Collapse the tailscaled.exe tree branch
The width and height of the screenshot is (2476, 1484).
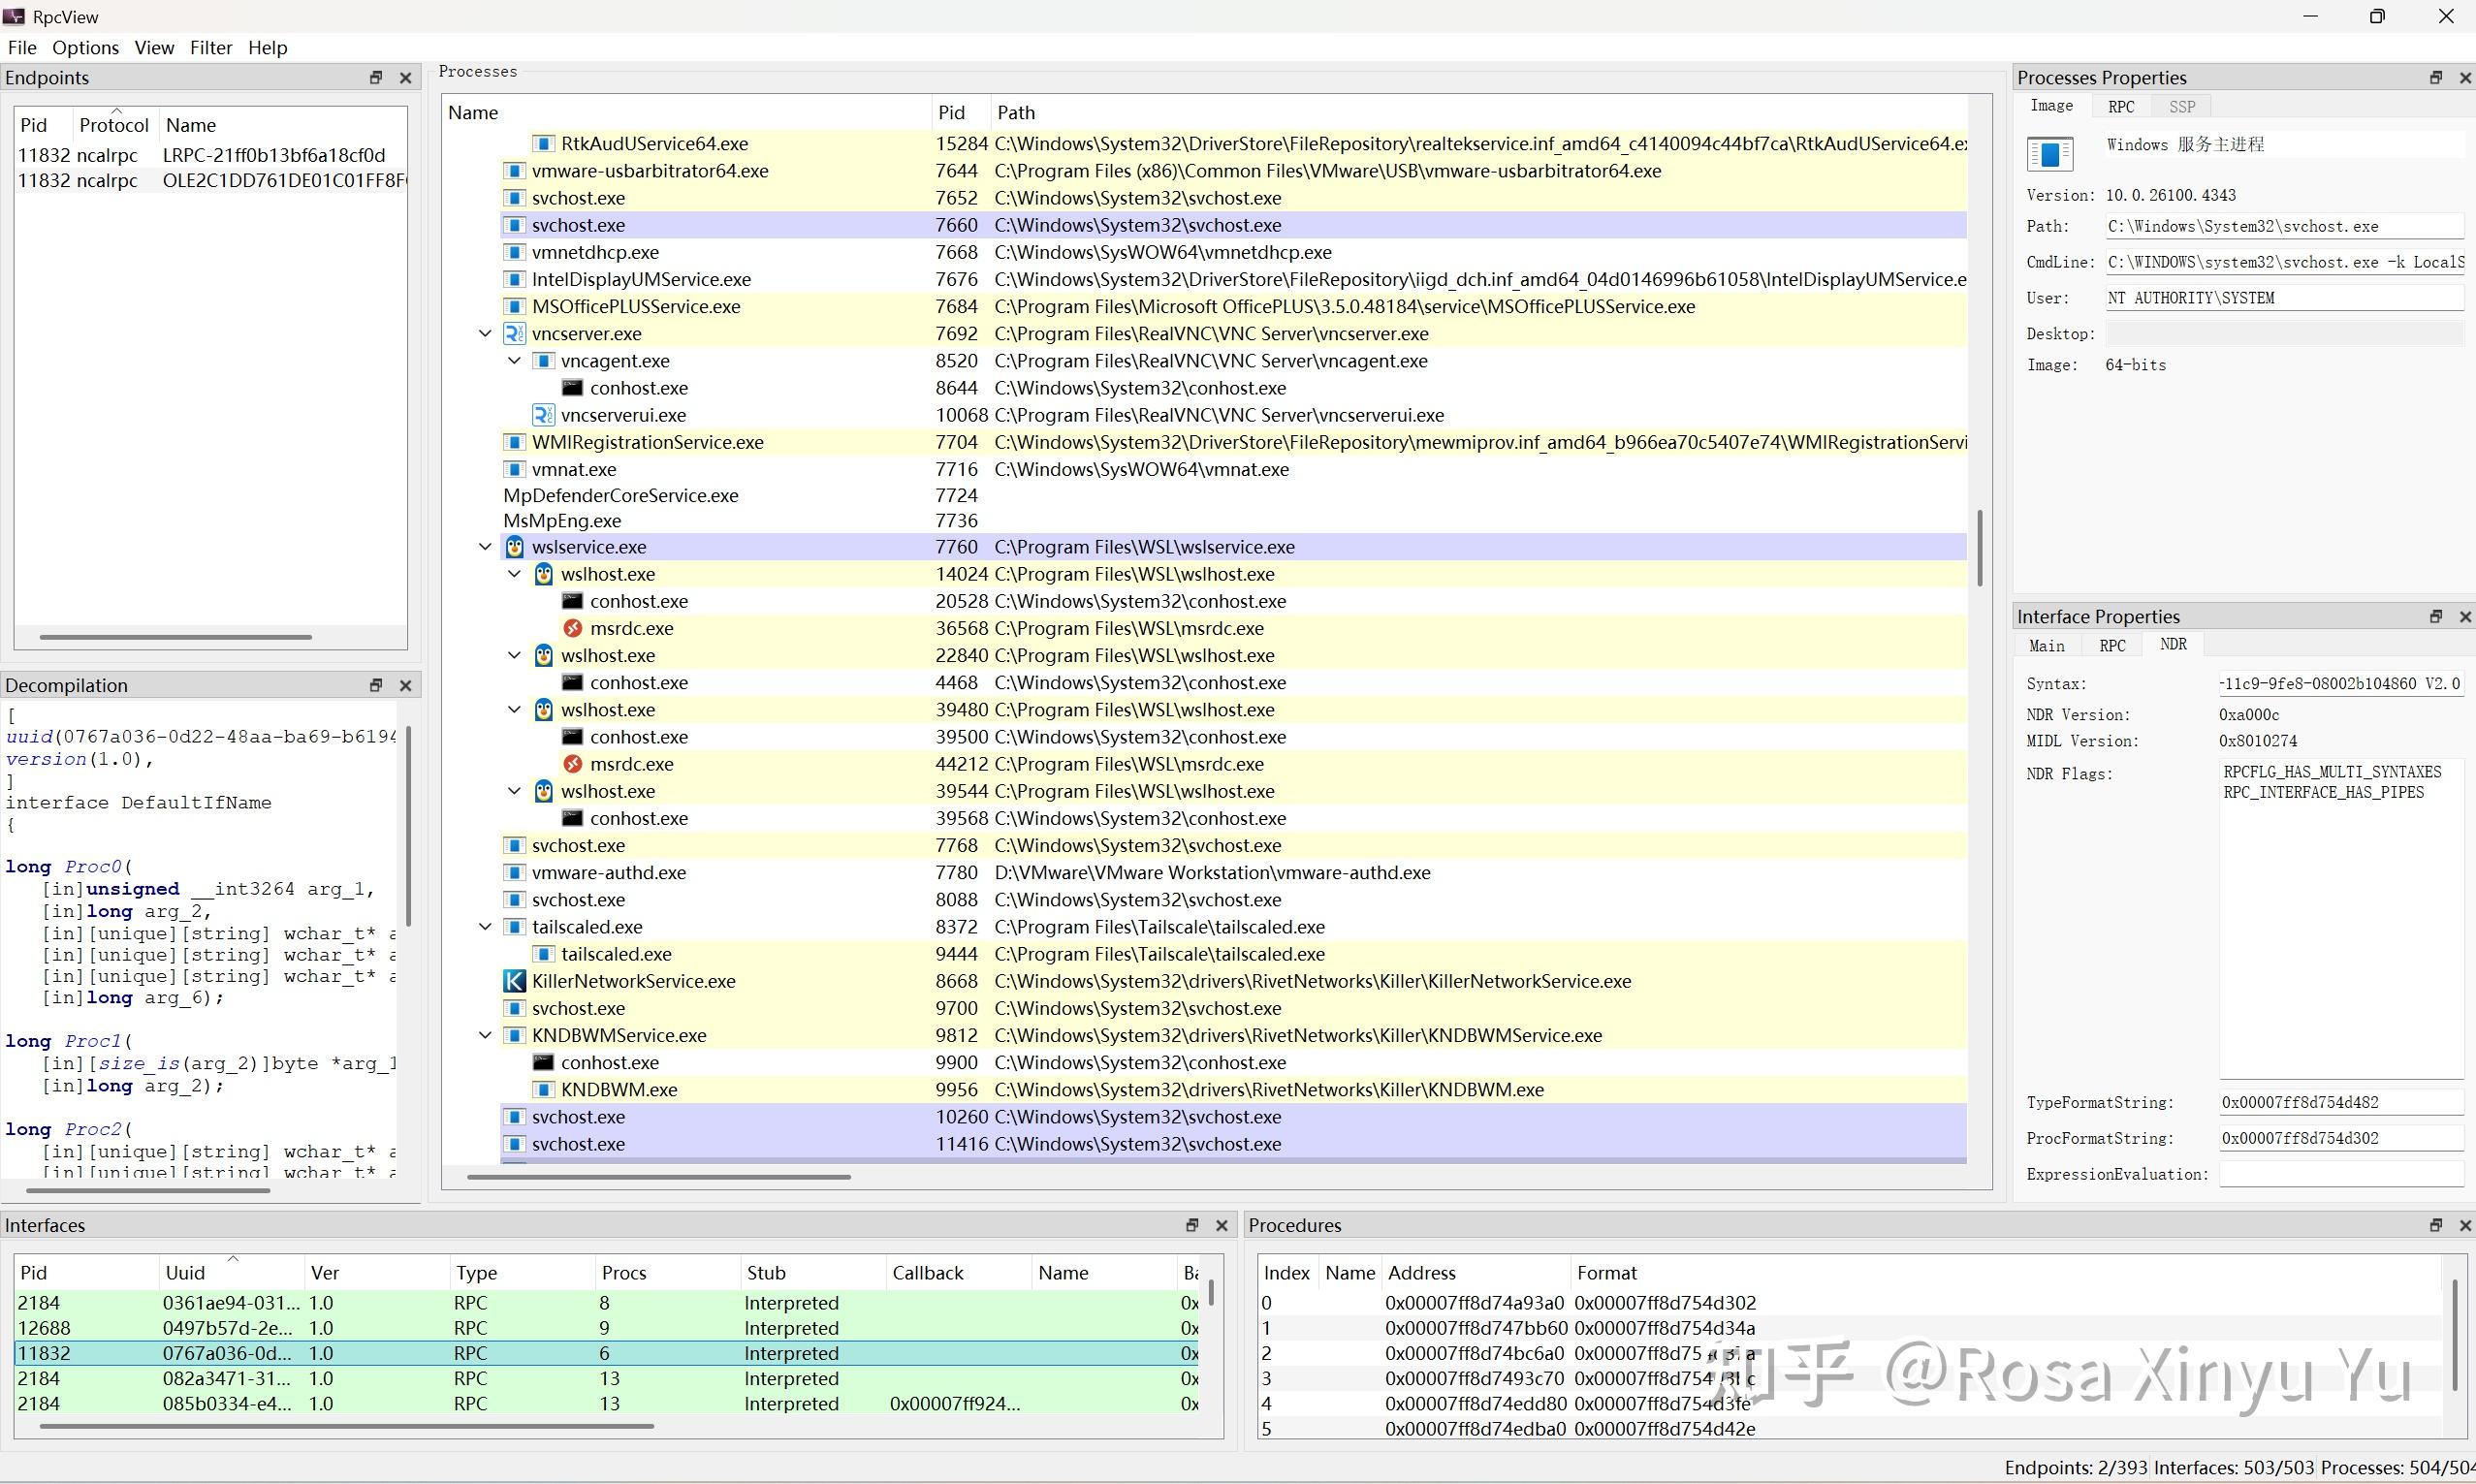coord(485,927)
